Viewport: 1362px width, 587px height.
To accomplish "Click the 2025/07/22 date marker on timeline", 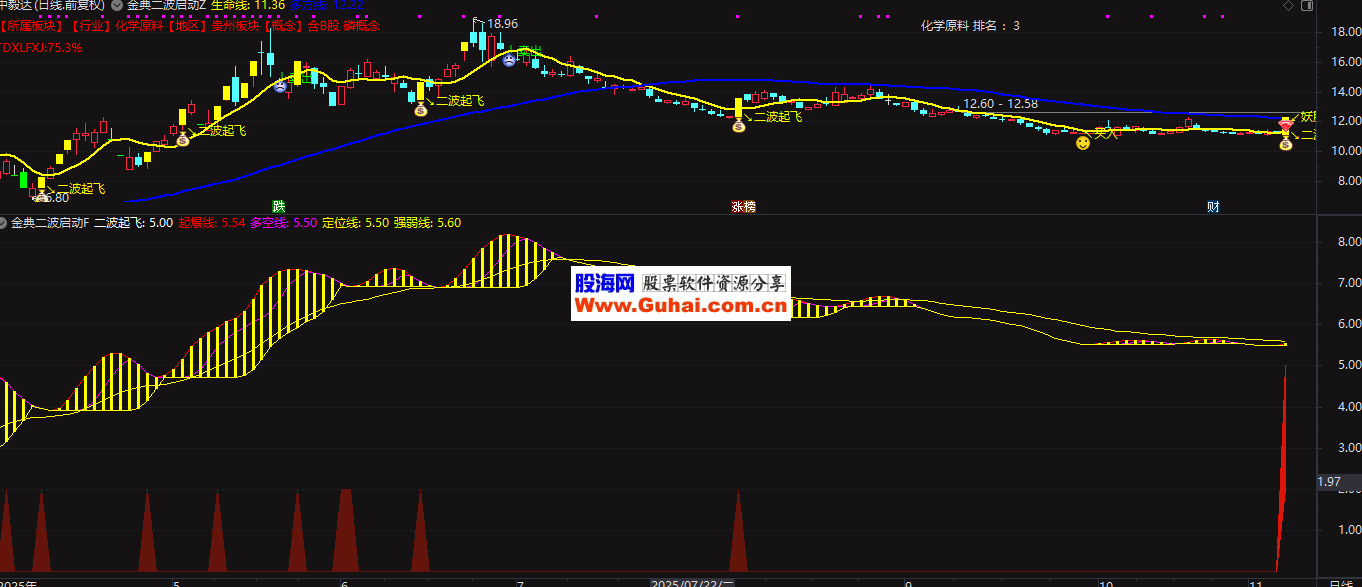I will (692, 582).
